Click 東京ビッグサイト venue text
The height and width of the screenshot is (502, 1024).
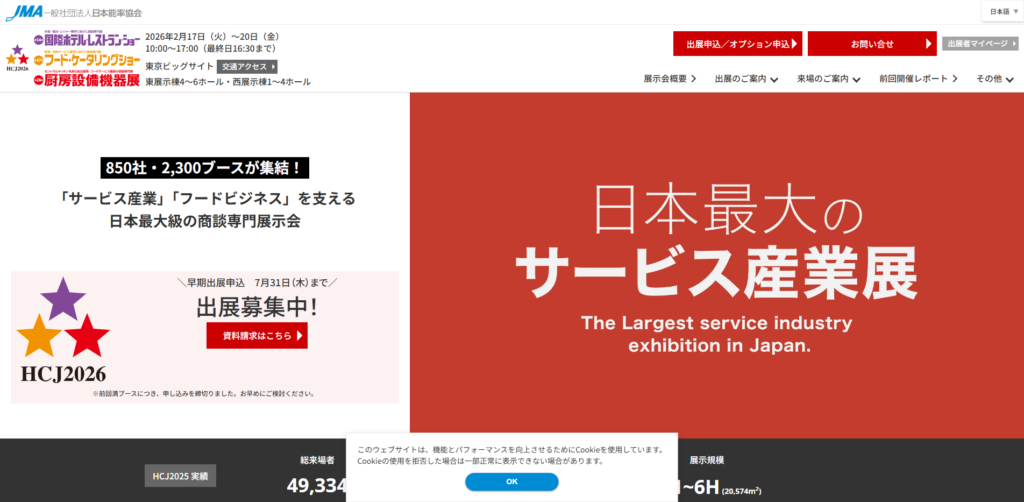coord(179,66)
